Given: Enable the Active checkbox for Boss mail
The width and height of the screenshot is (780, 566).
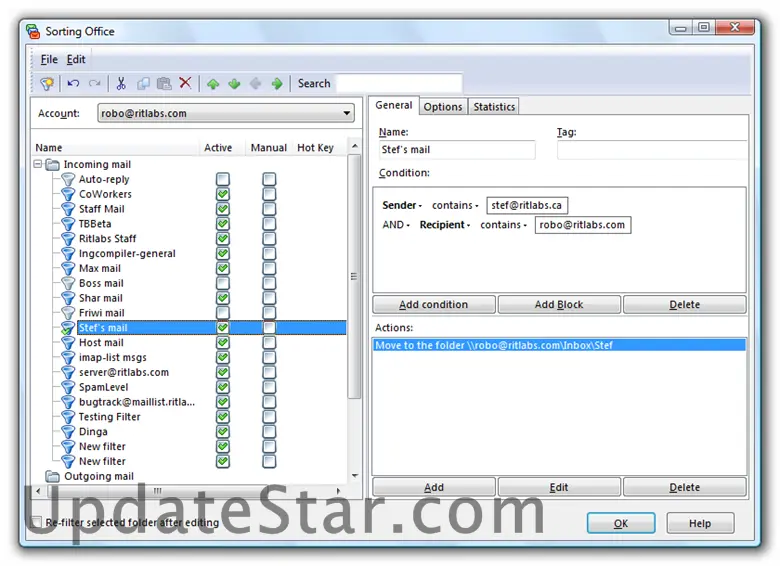Looking at the screenshot, I should (x=223, y=283).
